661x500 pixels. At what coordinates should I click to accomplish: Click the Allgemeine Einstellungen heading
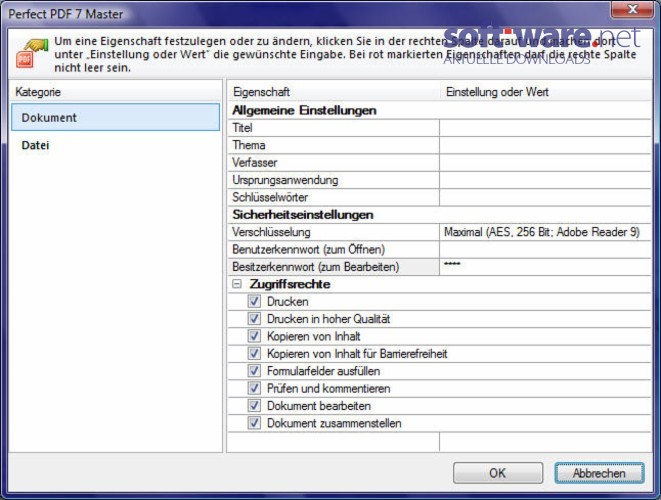pyautogui.click(x=304, y=110)
